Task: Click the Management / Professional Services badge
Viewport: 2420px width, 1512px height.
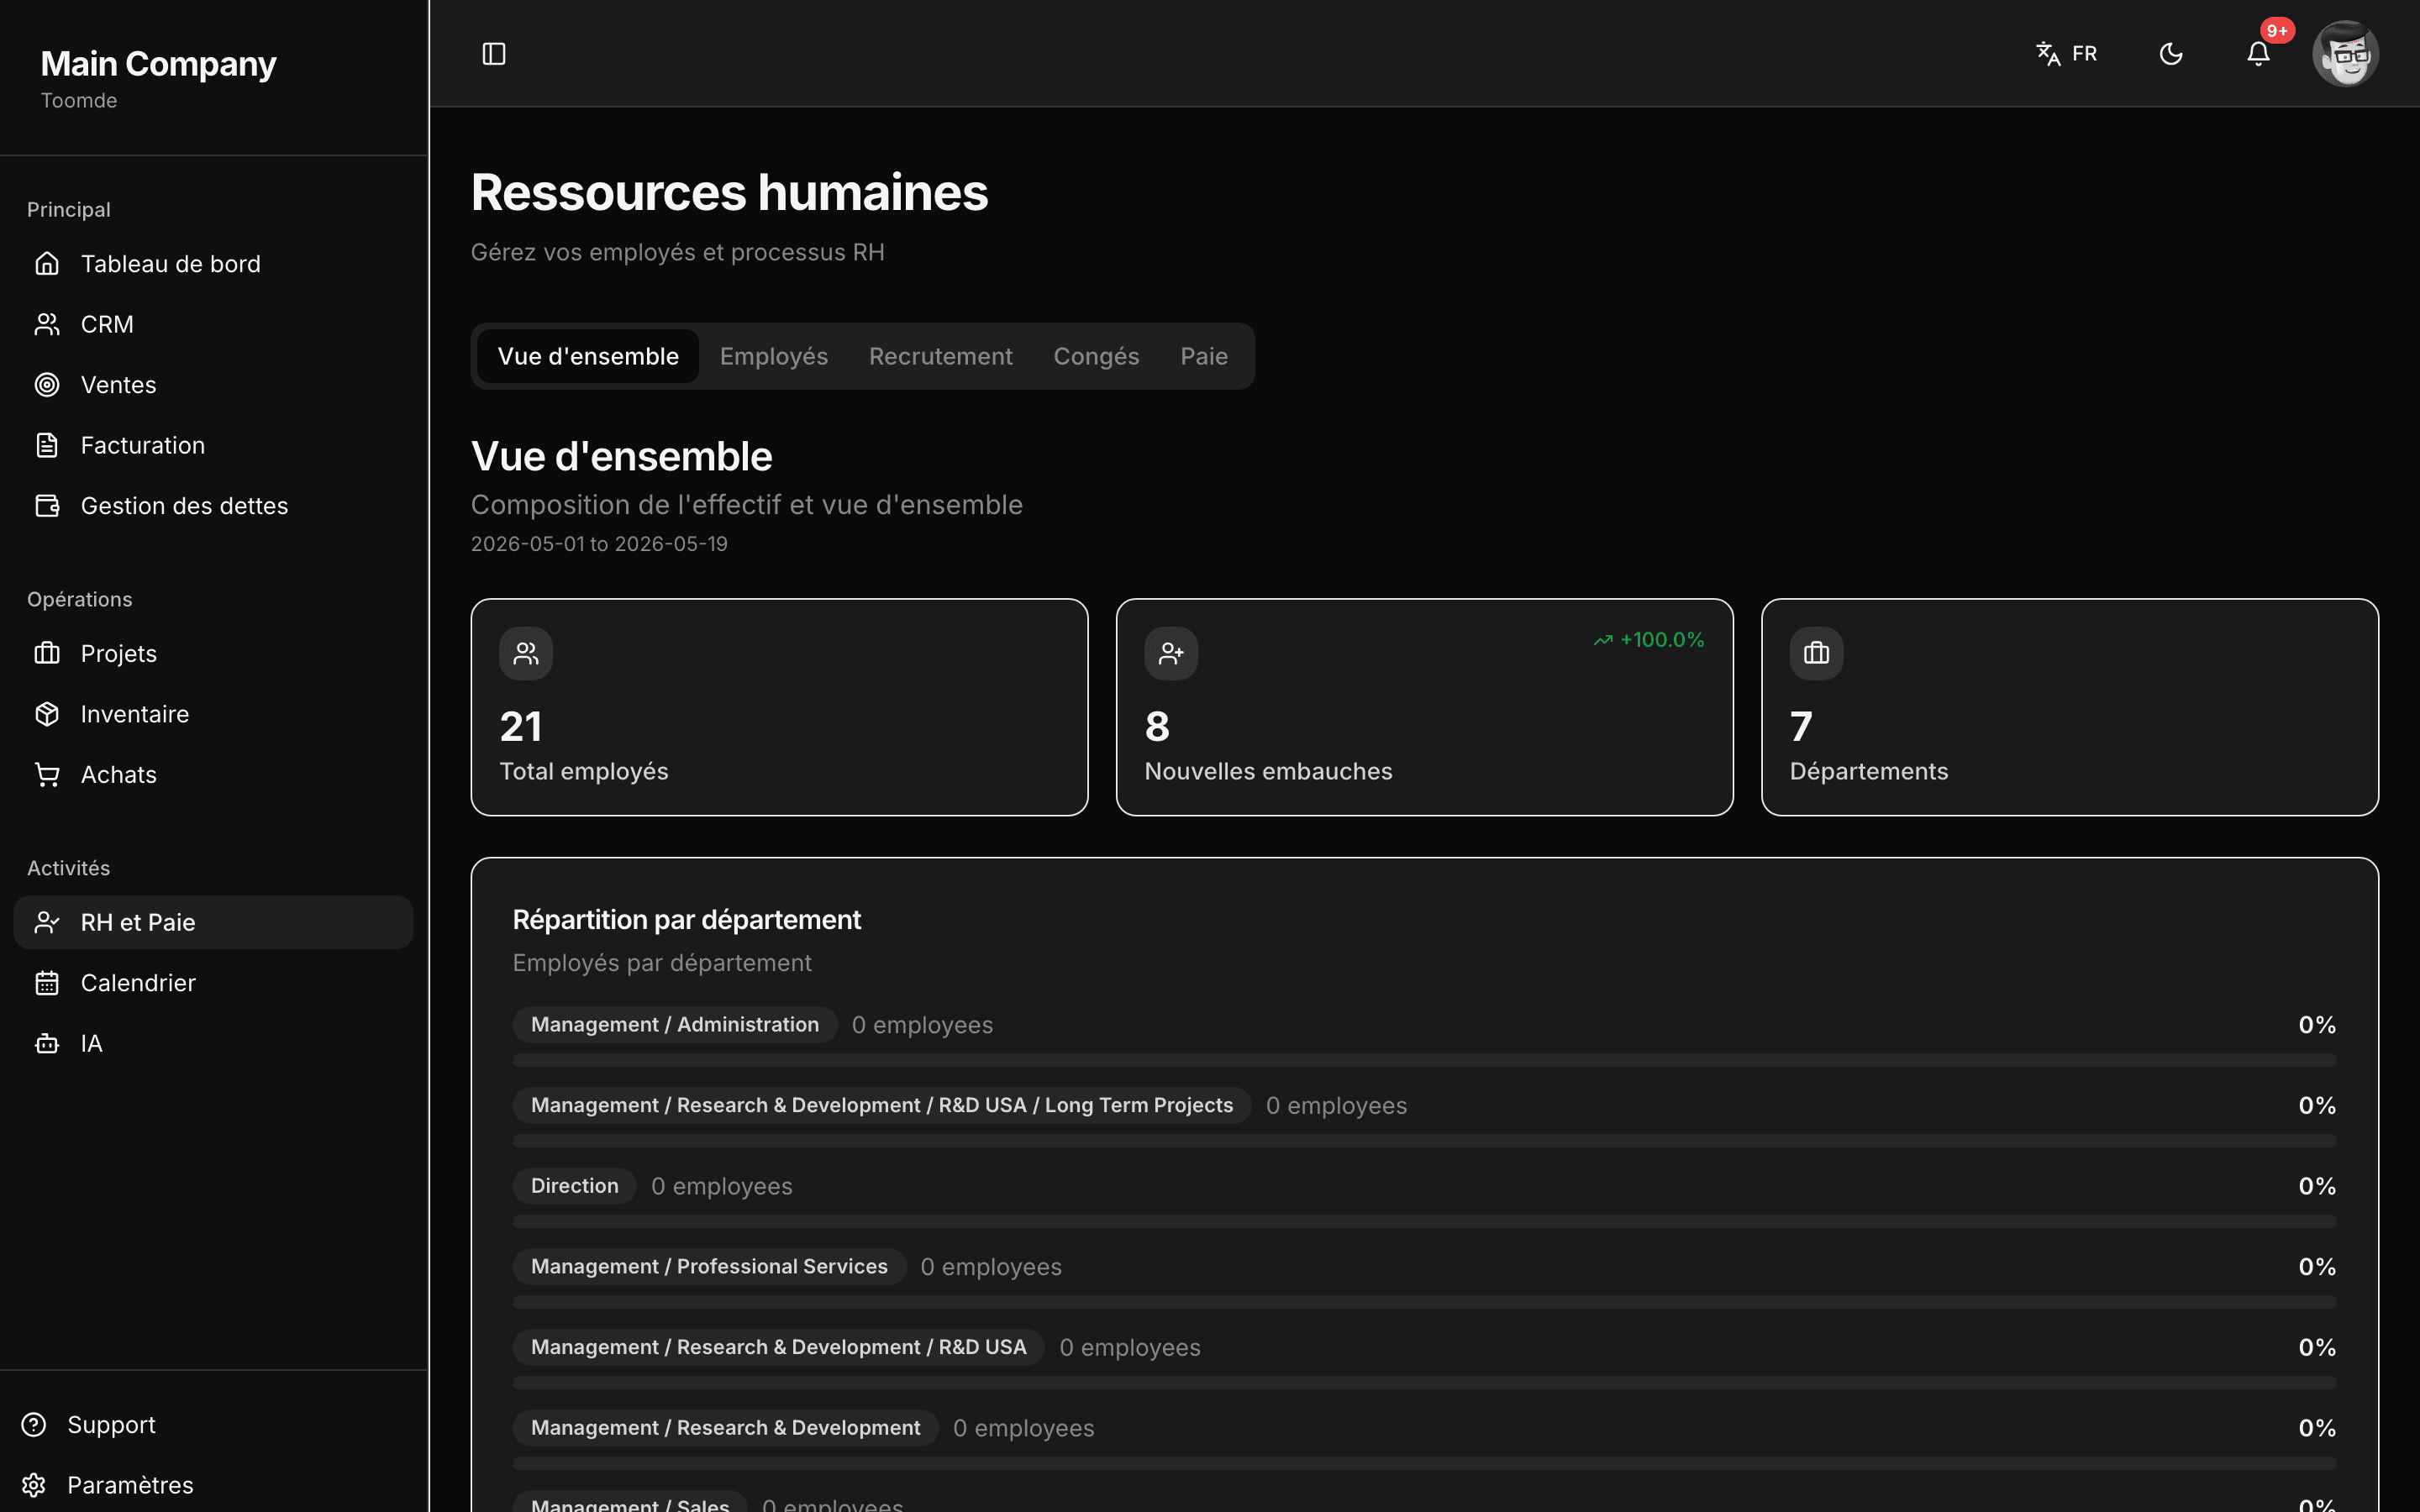Action: pyautogui.click(x=709, y=1266)
